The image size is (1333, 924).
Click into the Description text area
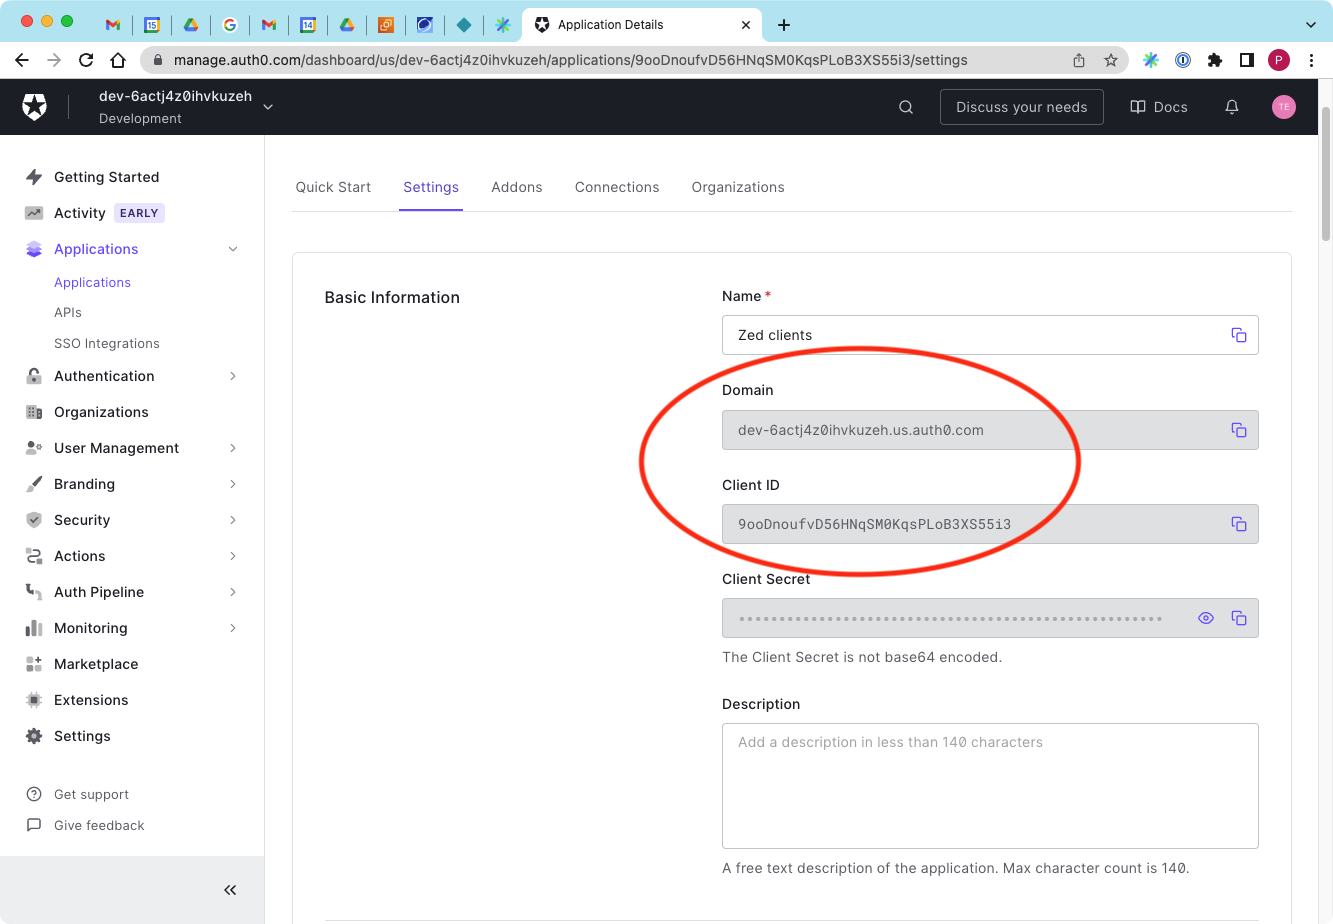tap(990, 786)
